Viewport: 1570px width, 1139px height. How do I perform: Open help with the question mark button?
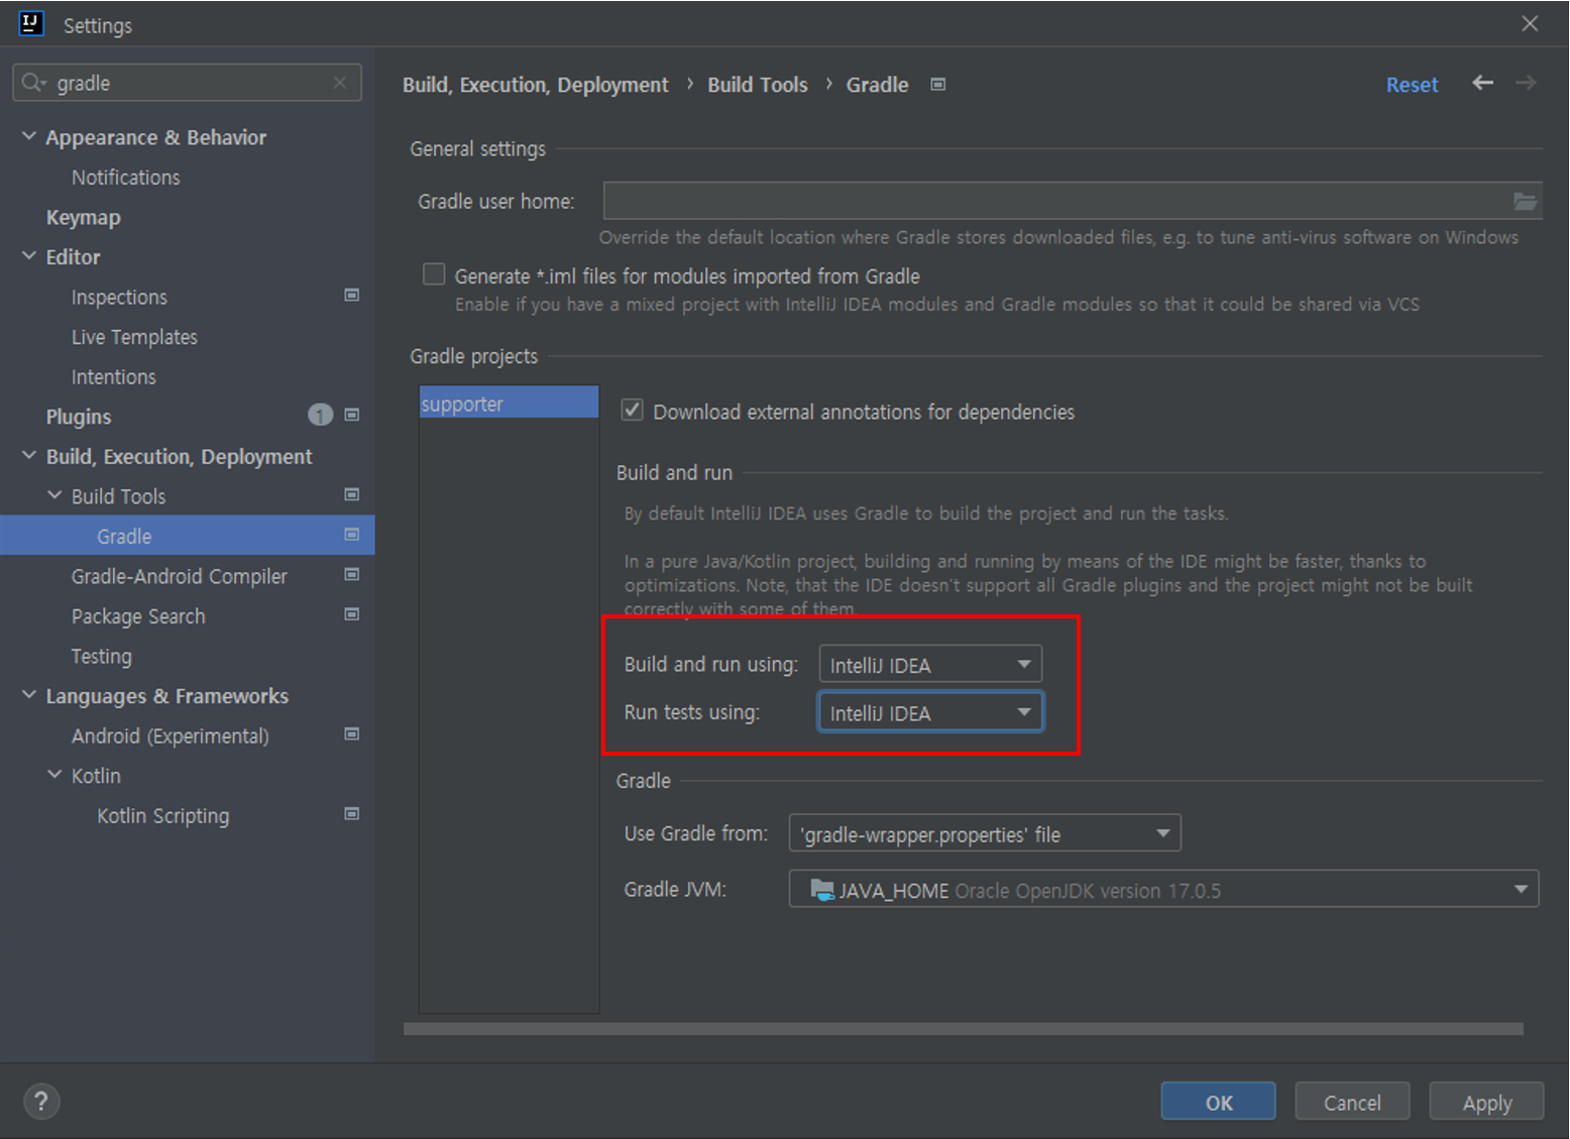41,1102
